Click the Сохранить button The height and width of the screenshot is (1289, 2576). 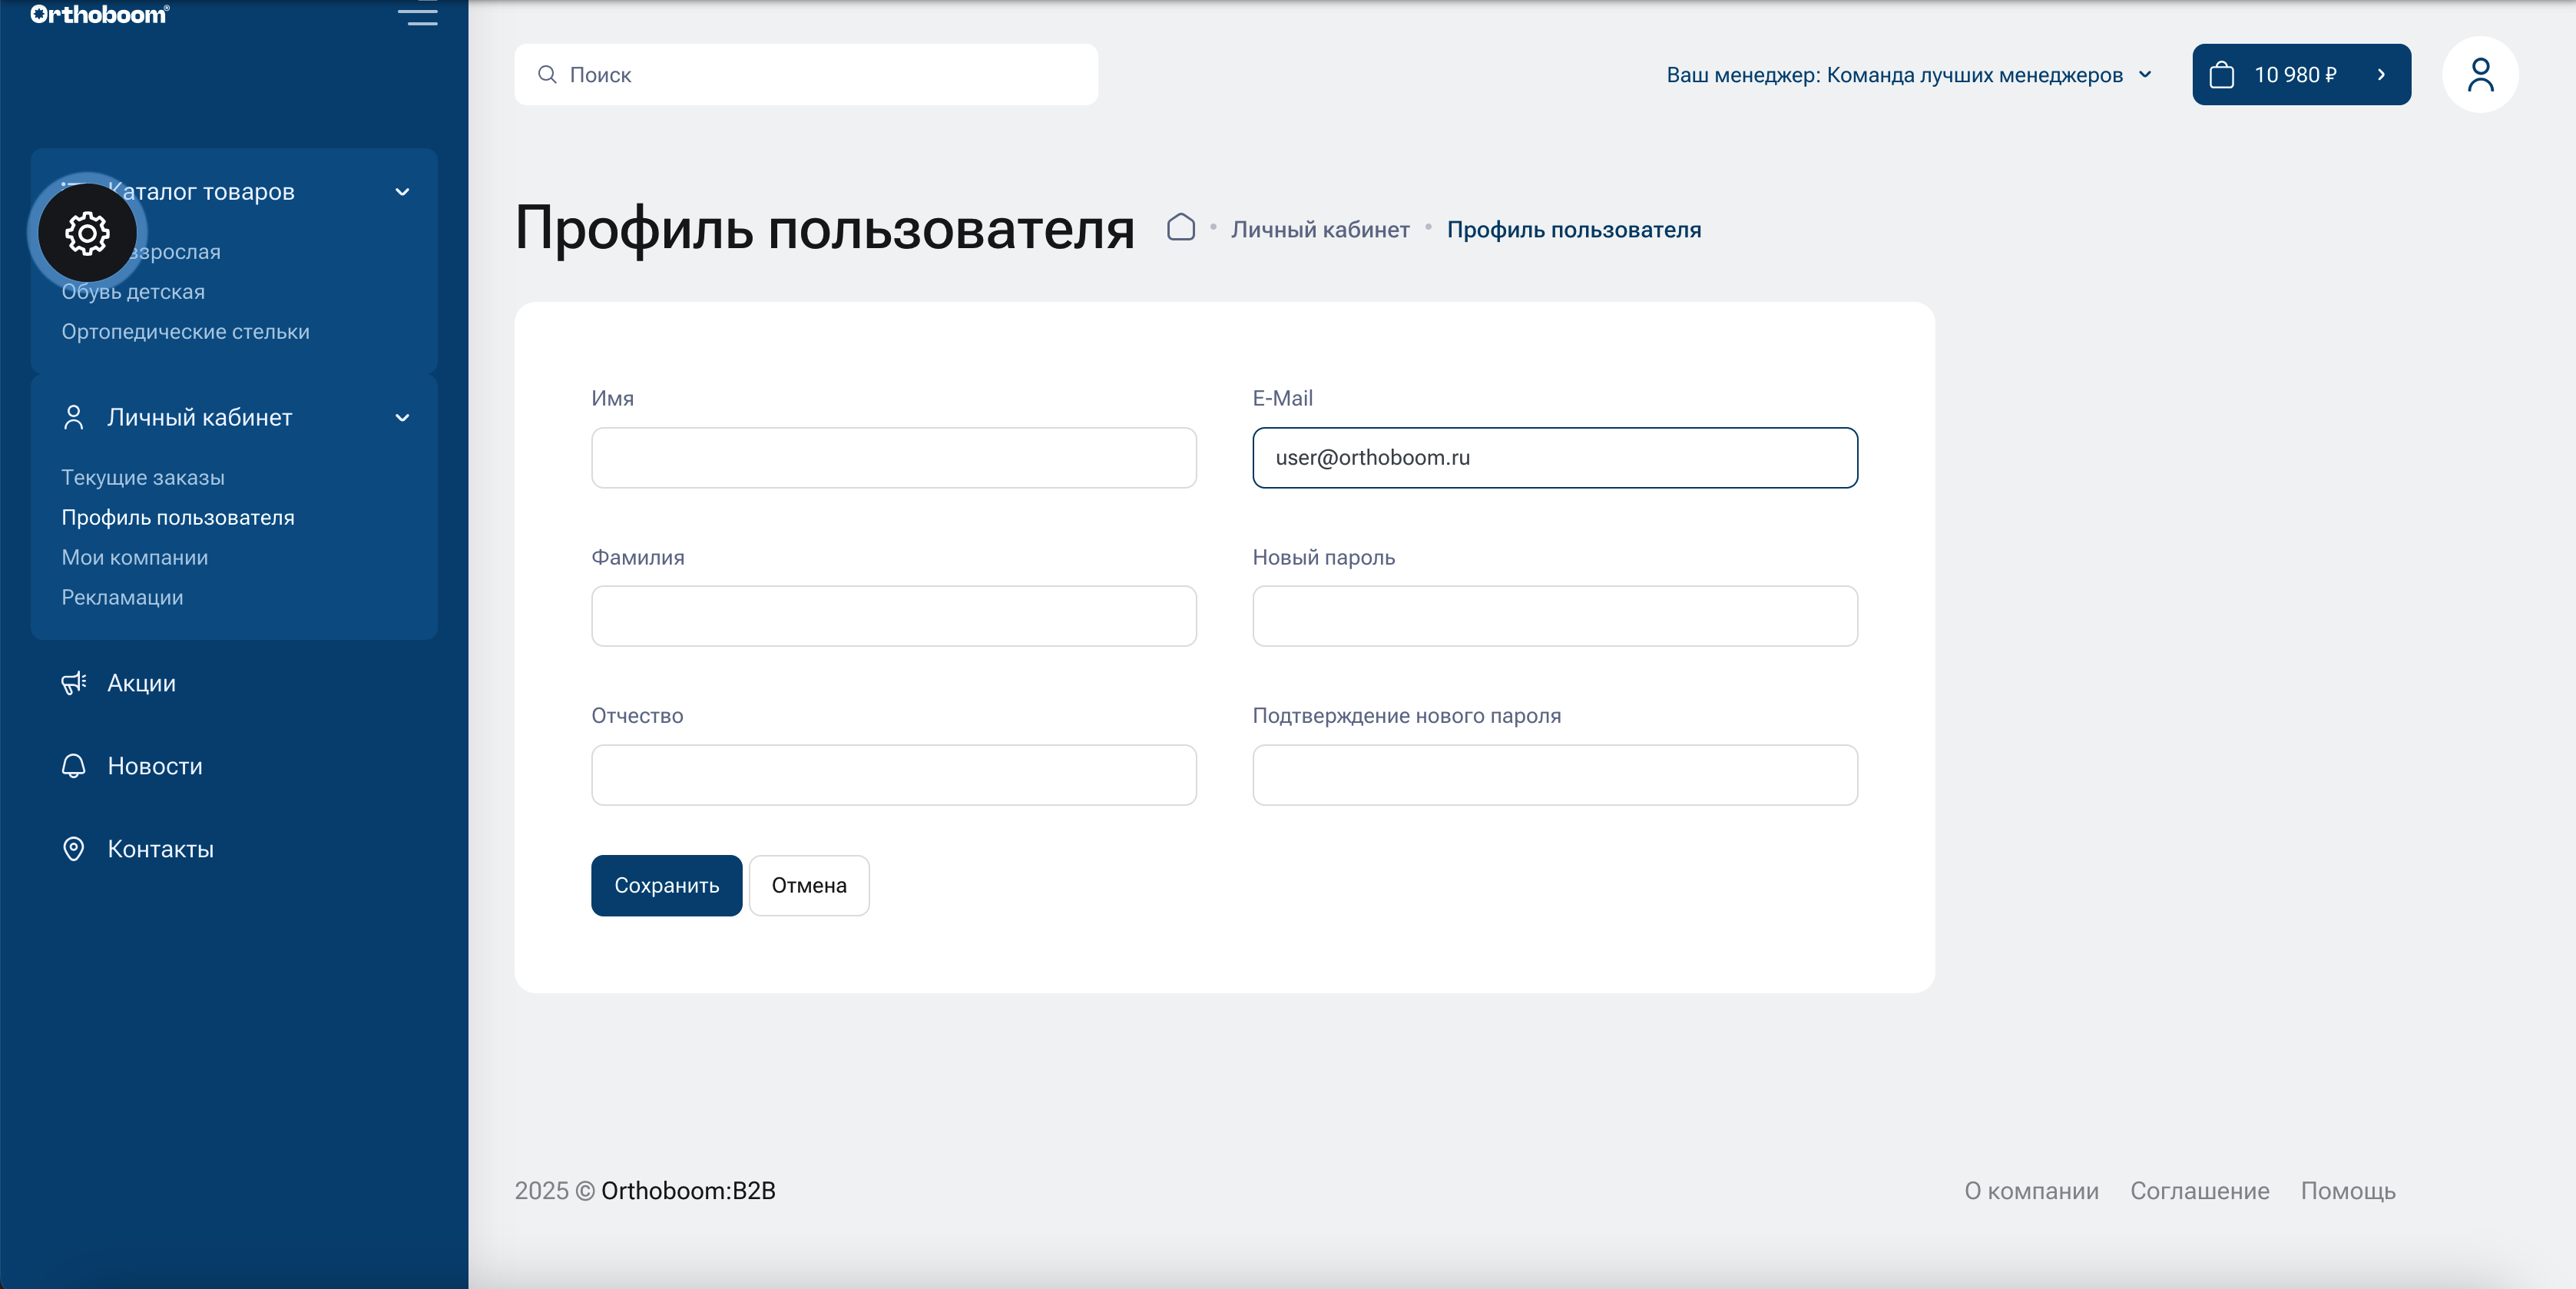(665, 885)
